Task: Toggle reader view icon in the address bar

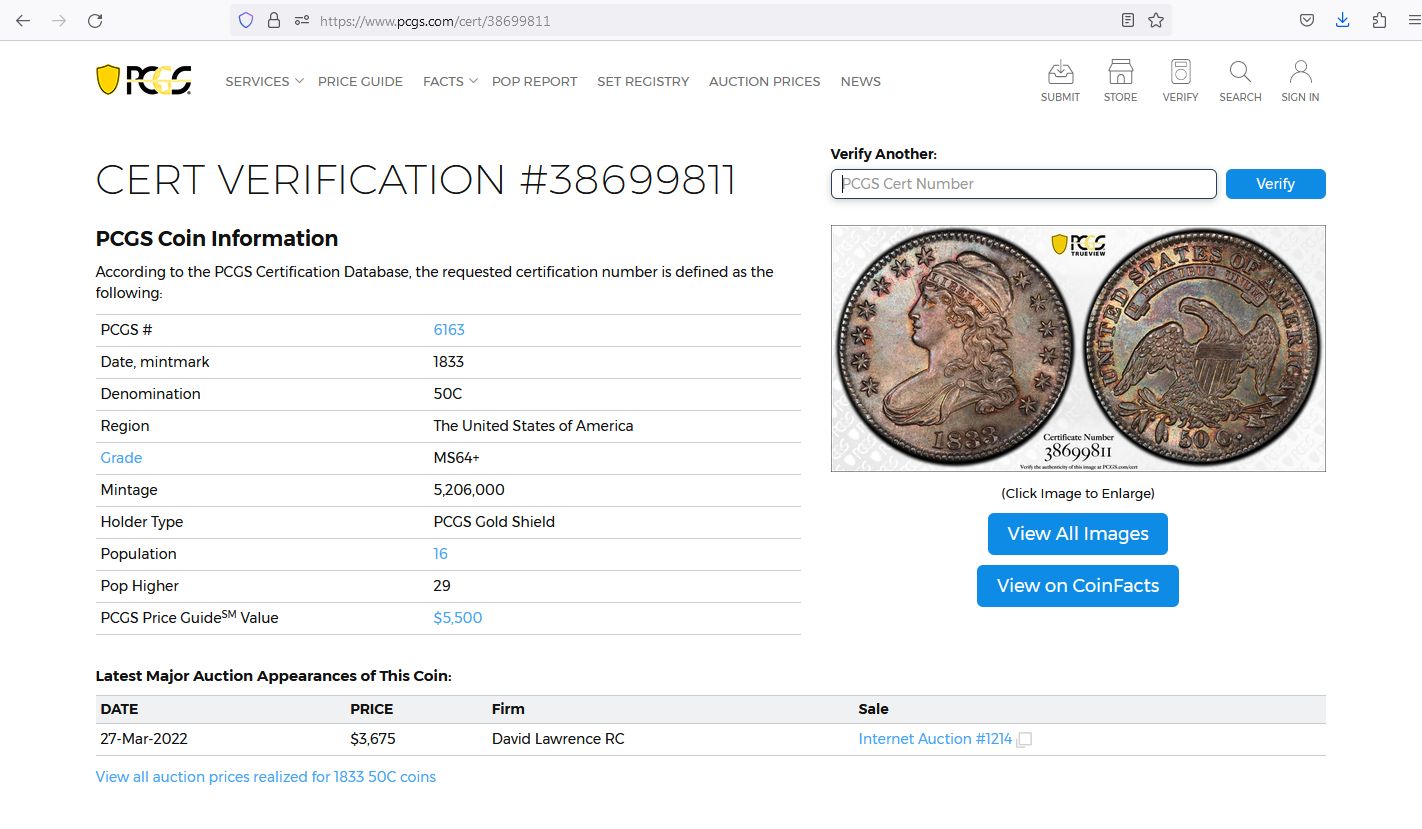Action: pyautogui.click(x=1128, y=20)
